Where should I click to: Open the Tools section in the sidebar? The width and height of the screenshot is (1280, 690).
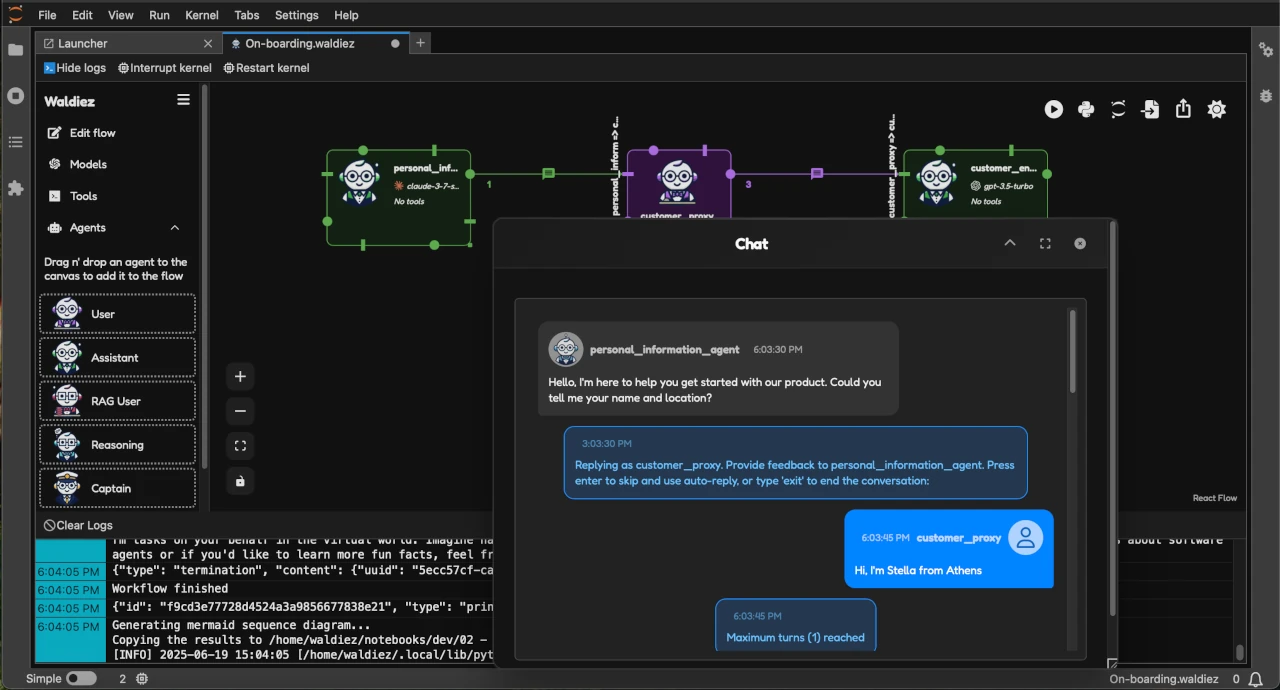click(x=83, y=196)
